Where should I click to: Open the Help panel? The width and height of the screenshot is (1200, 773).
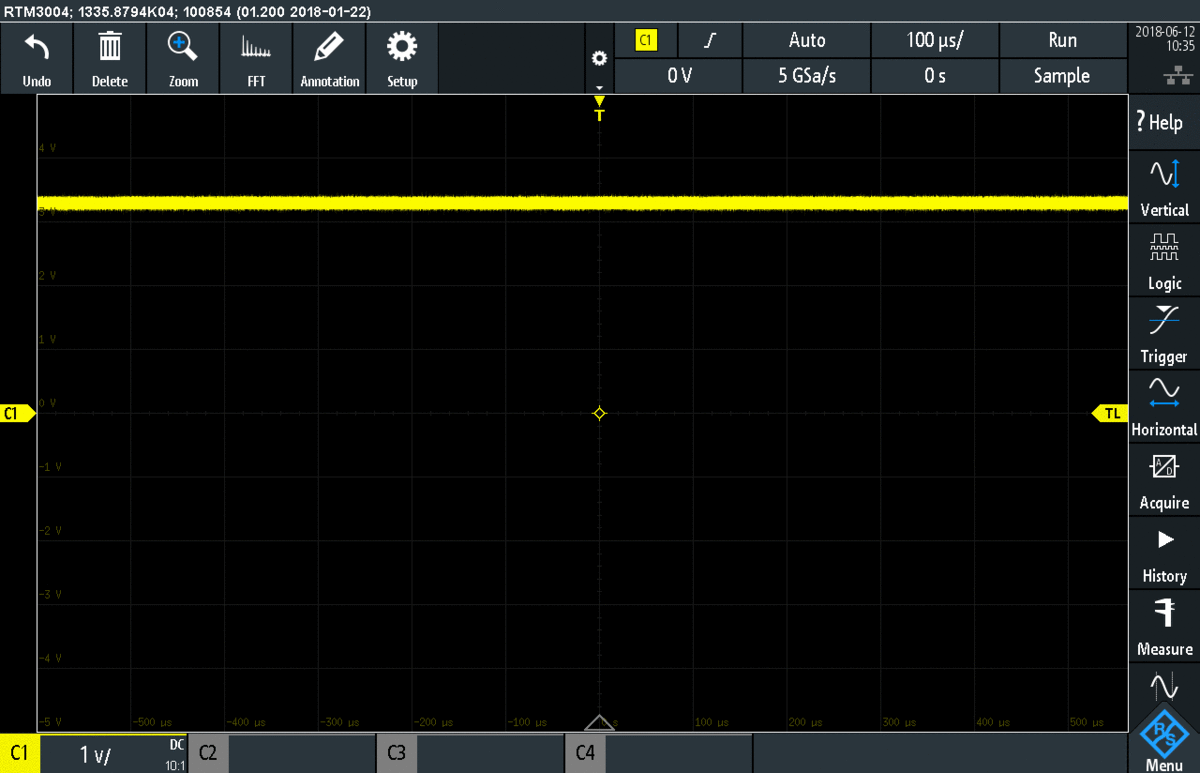tap(1163, 122)
